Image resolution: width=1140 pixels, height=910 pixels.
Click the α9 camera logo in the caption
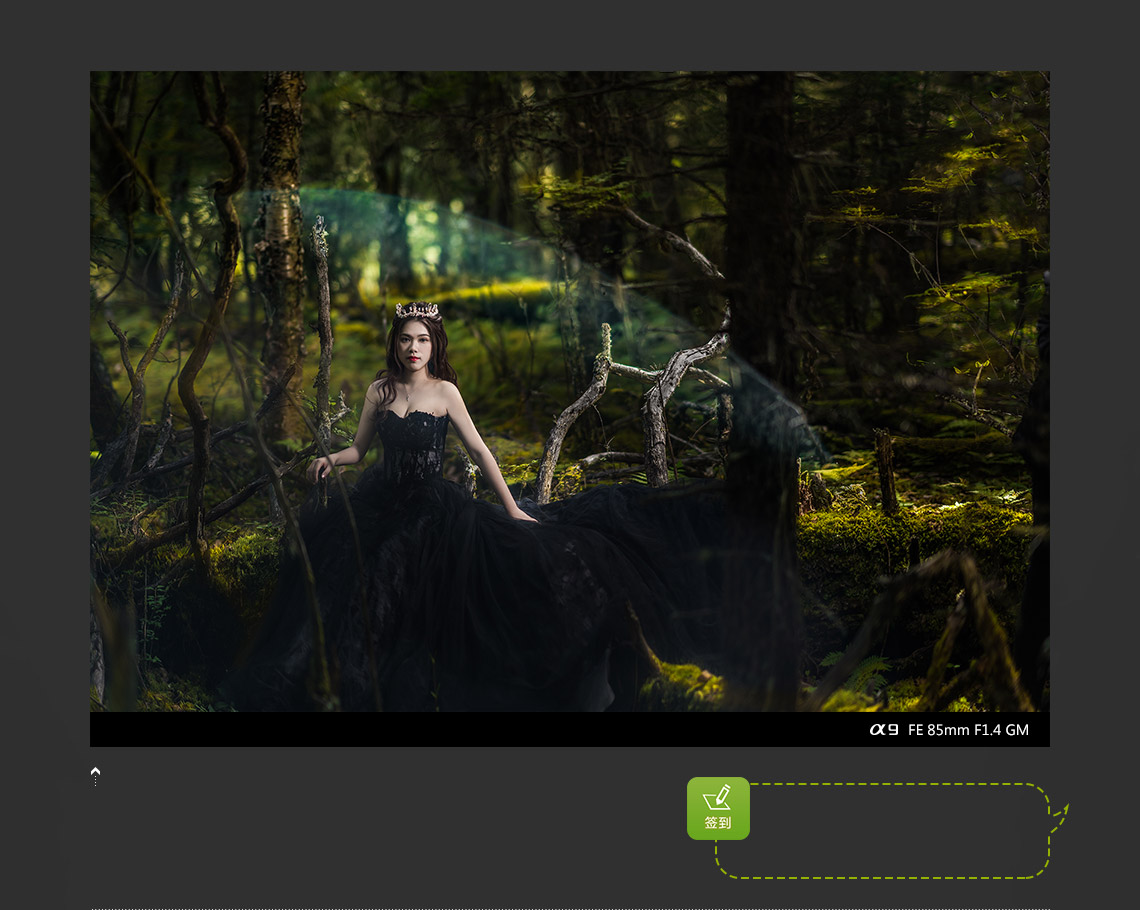tap(884, 730)
